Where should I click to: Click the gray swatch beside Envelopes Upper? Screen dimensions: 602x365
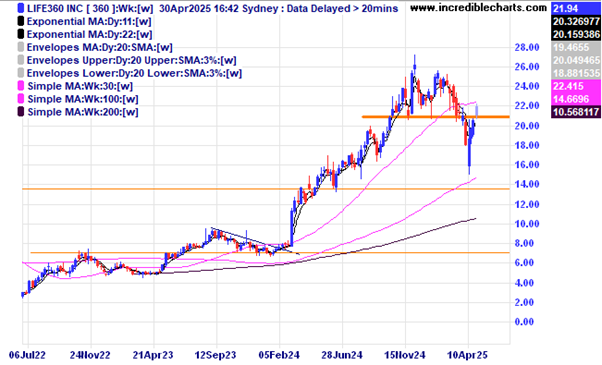21,60
